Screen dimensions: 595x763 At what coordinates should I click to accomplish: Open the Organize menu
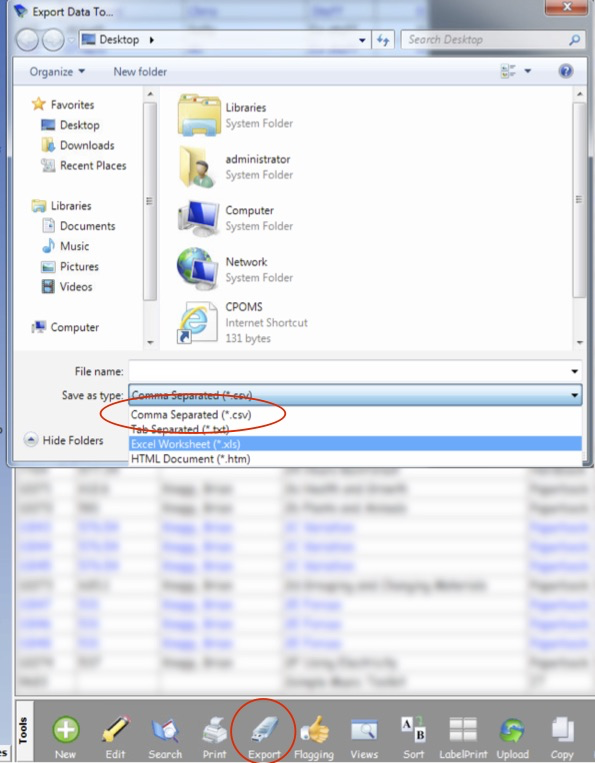pos(57,72)
